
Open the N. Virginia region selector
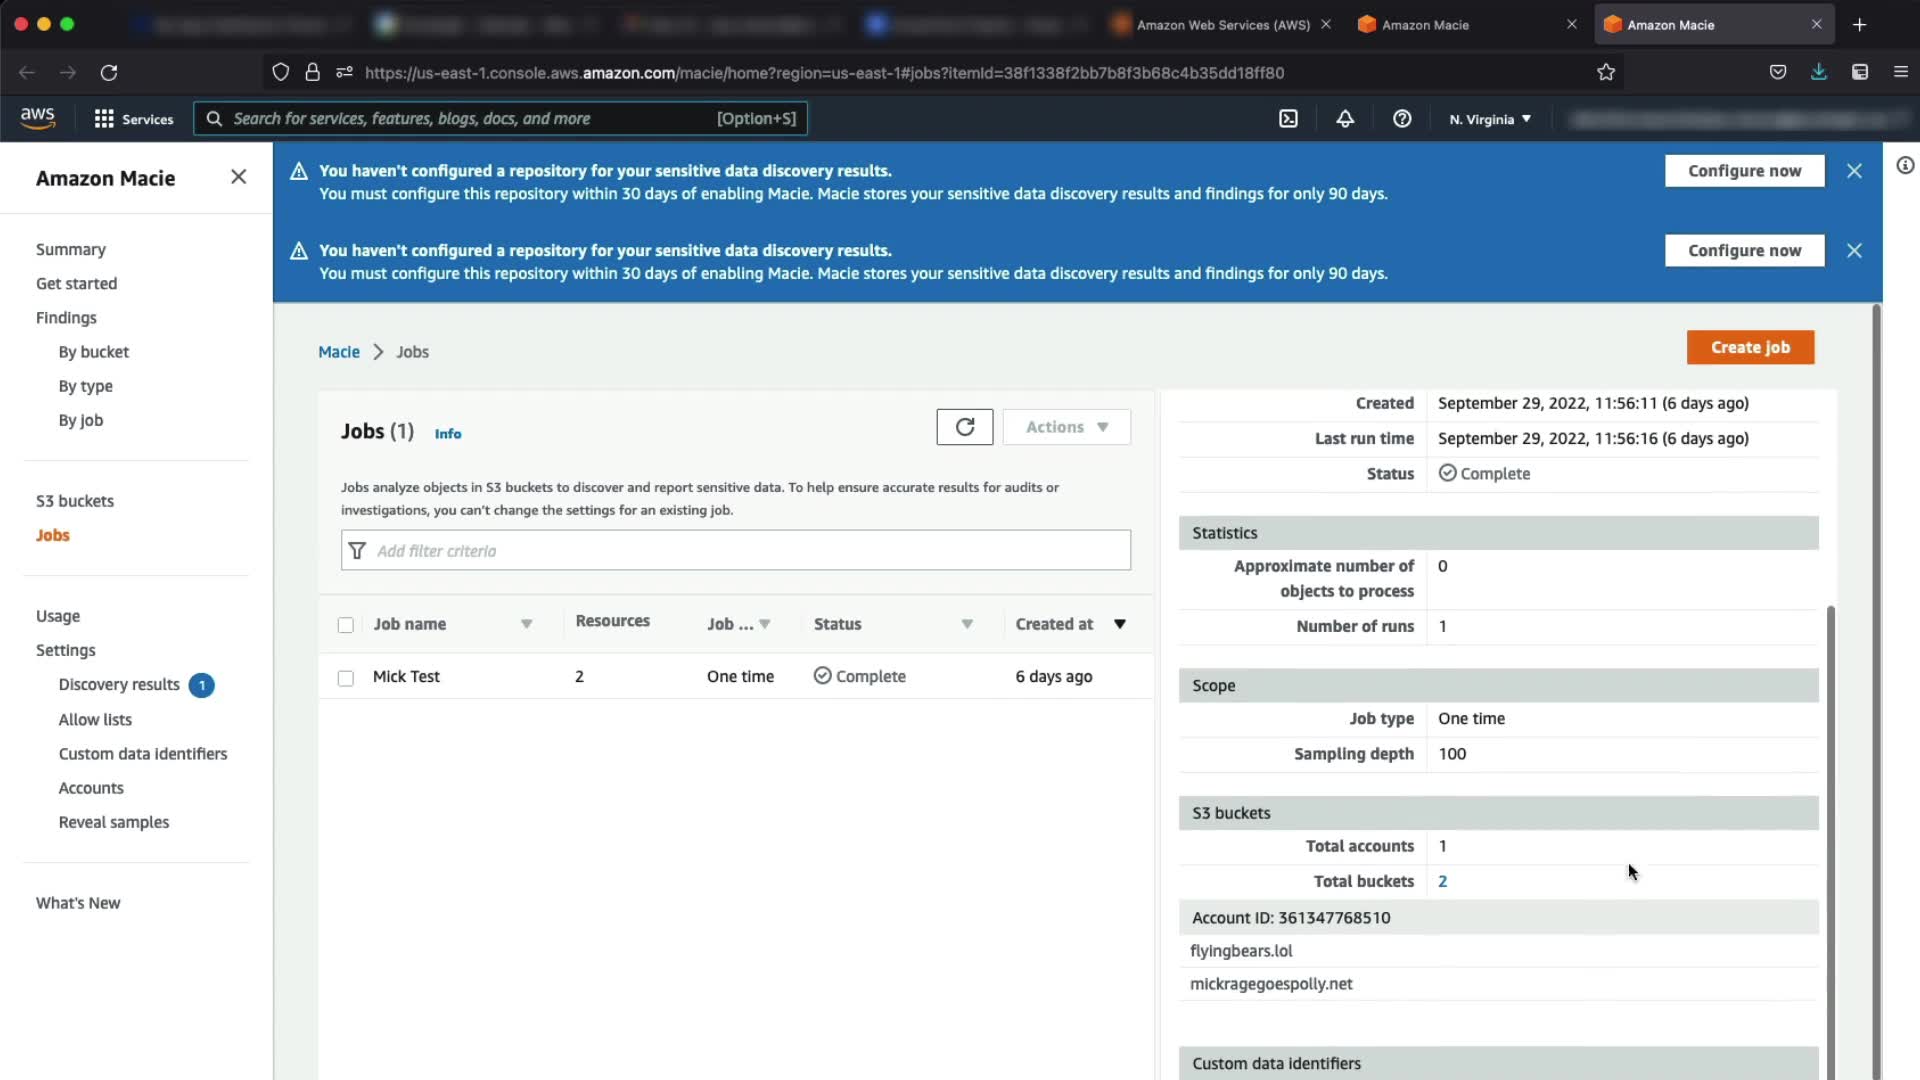click(x=1490, y=119)
